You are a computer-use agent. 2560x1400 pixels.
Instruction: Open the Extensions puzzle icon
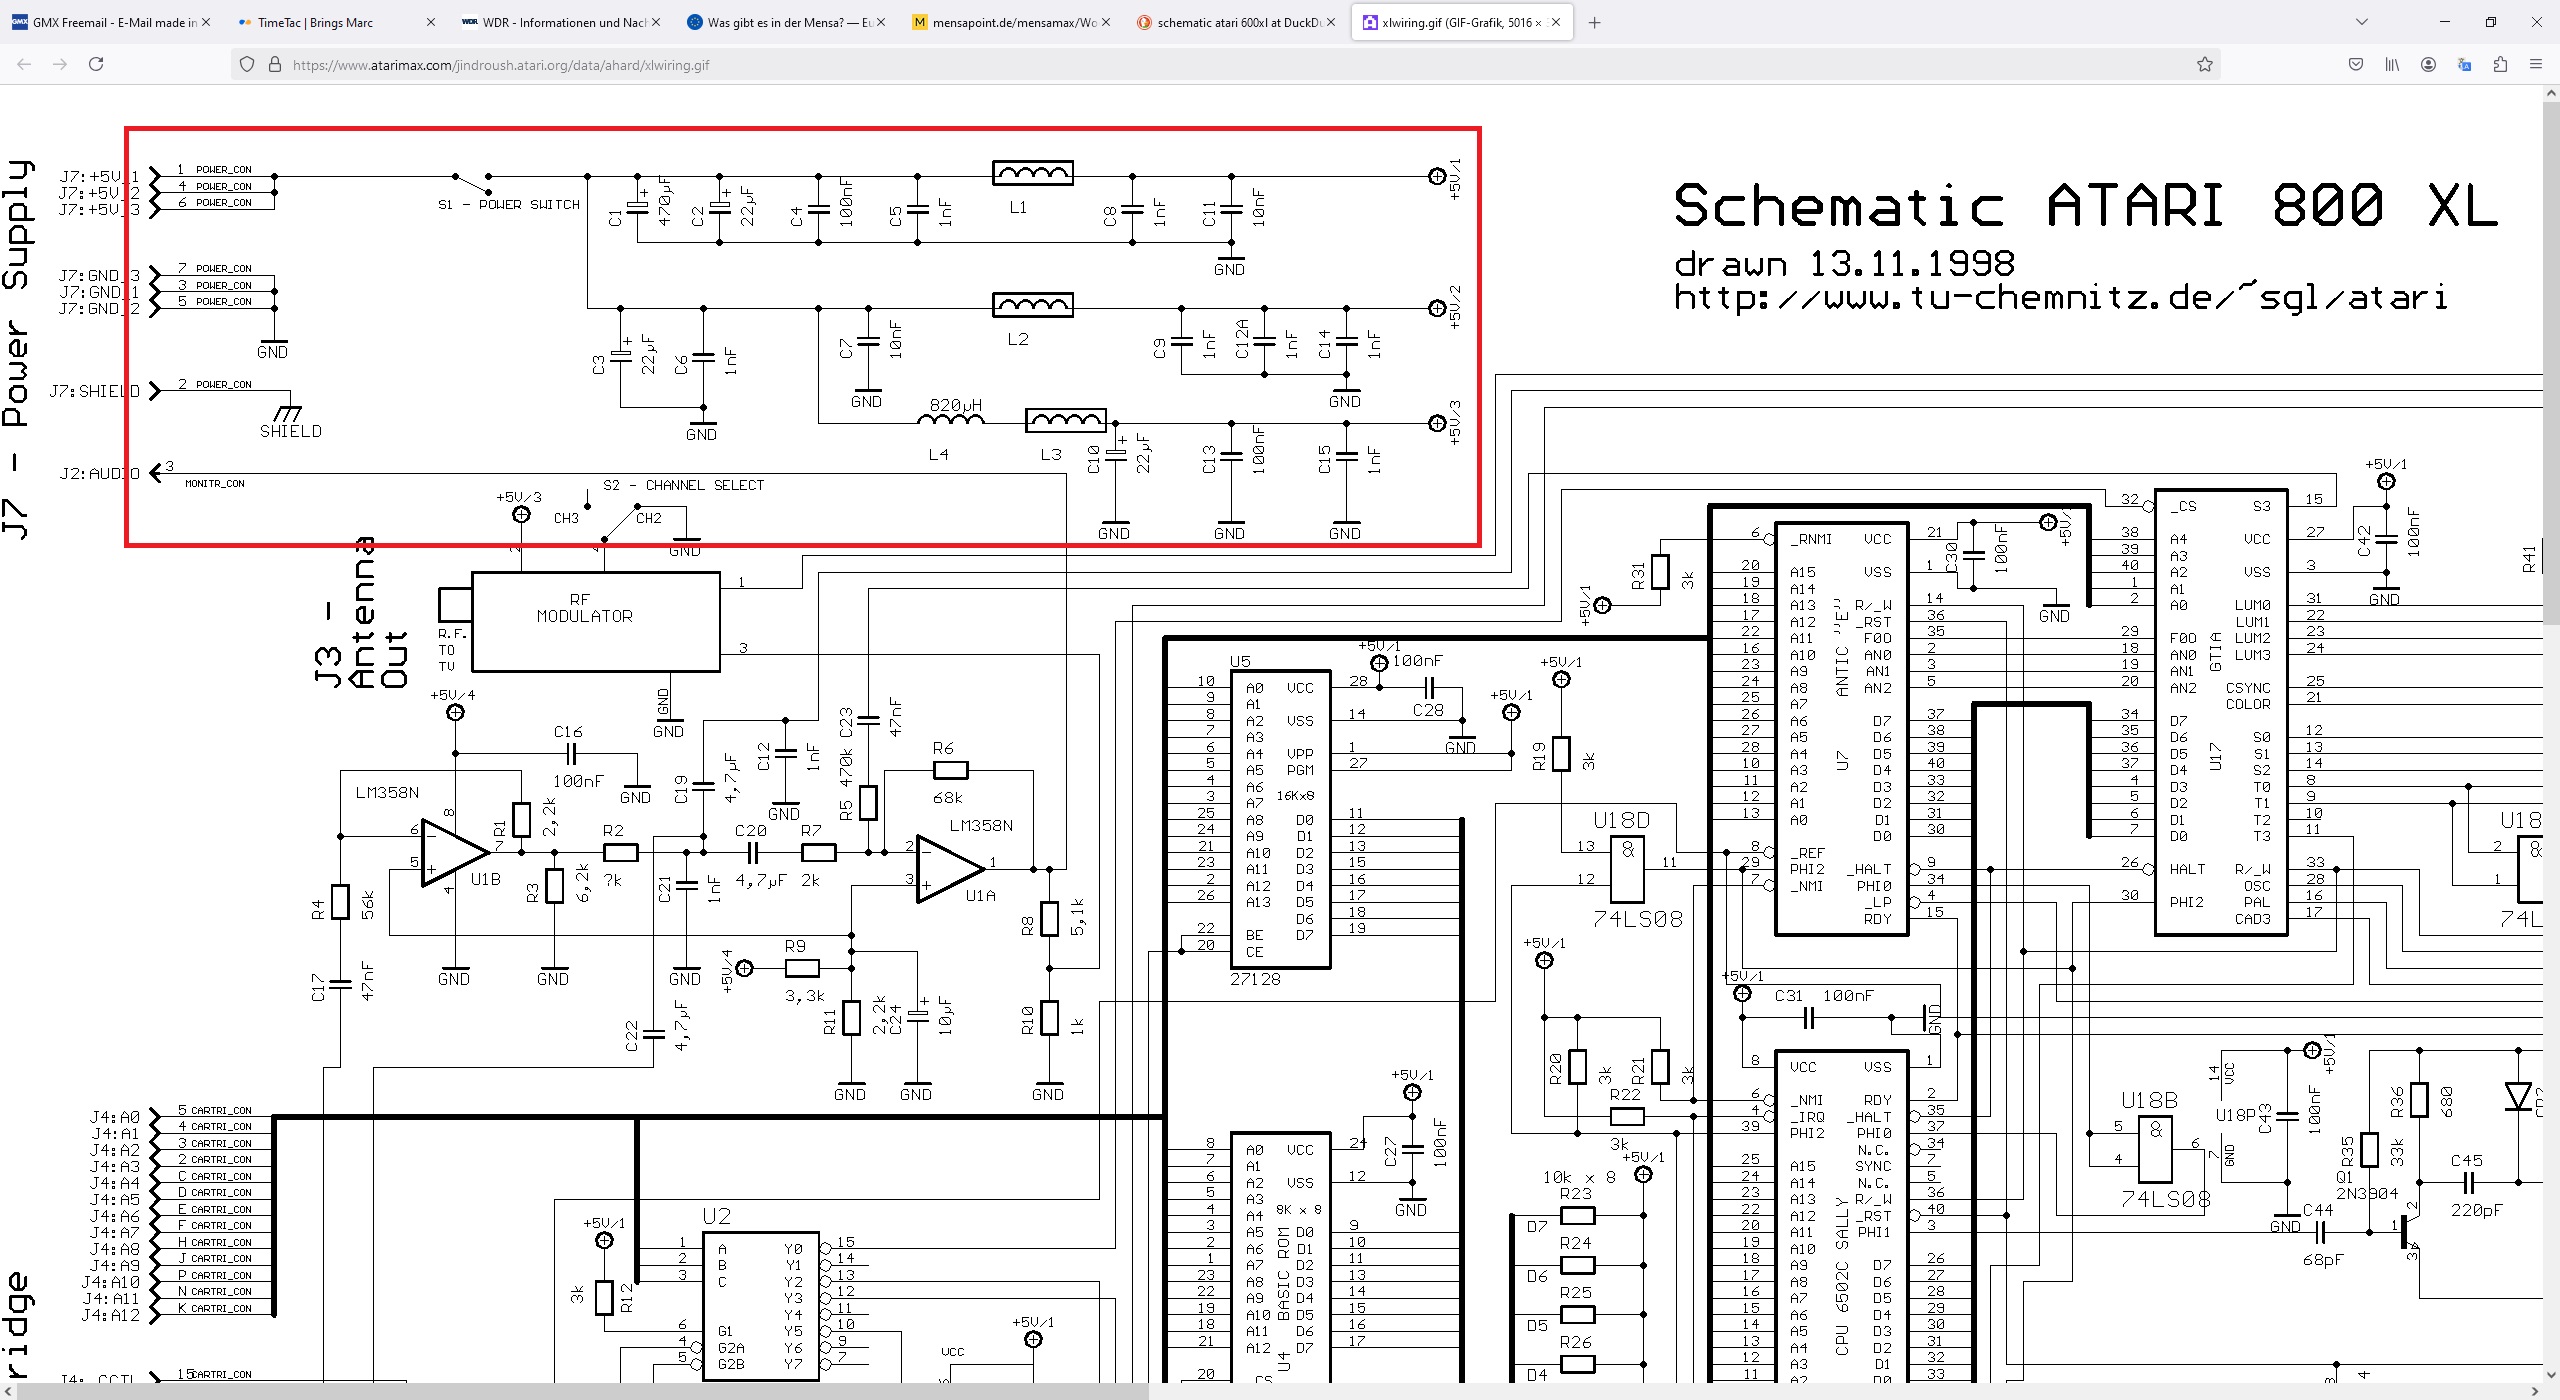[x=2500, y=65]
